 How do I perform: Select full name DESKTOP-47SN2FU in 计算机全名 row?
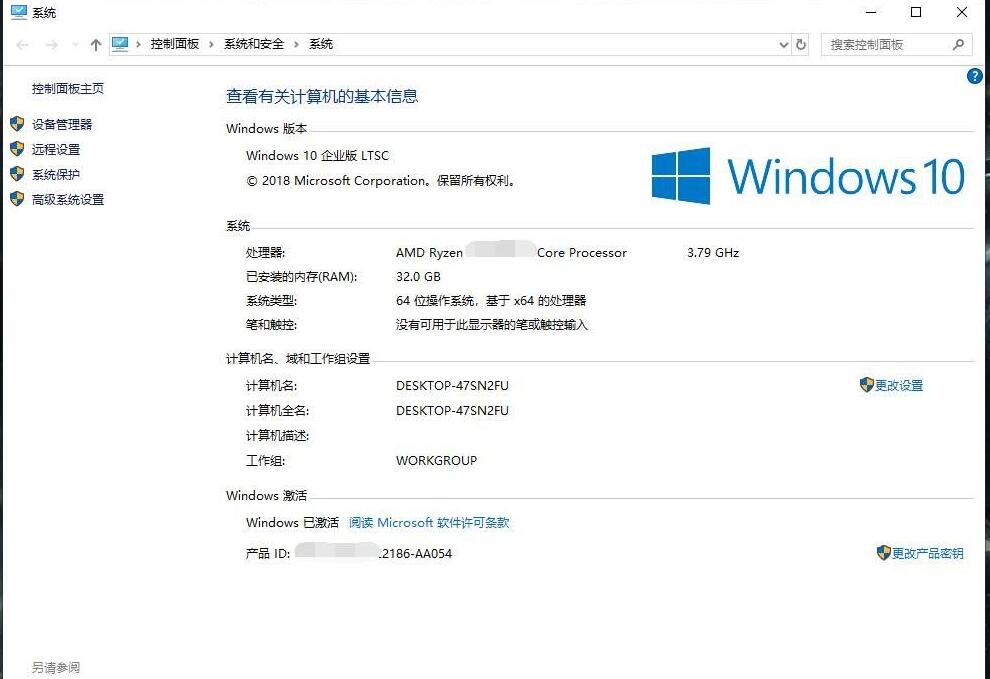[x=452, y=411]
